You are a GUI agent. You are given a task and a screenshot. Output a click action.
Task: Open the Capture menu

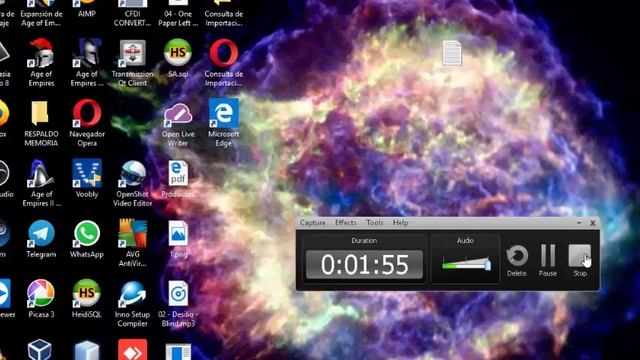(313, 223)
